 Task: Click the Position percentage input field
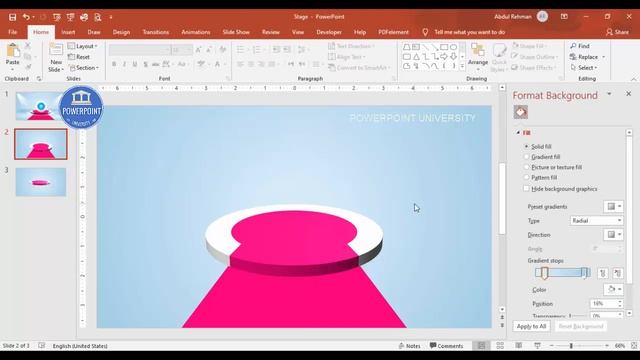pyautogui.click(x=603, y=304)
